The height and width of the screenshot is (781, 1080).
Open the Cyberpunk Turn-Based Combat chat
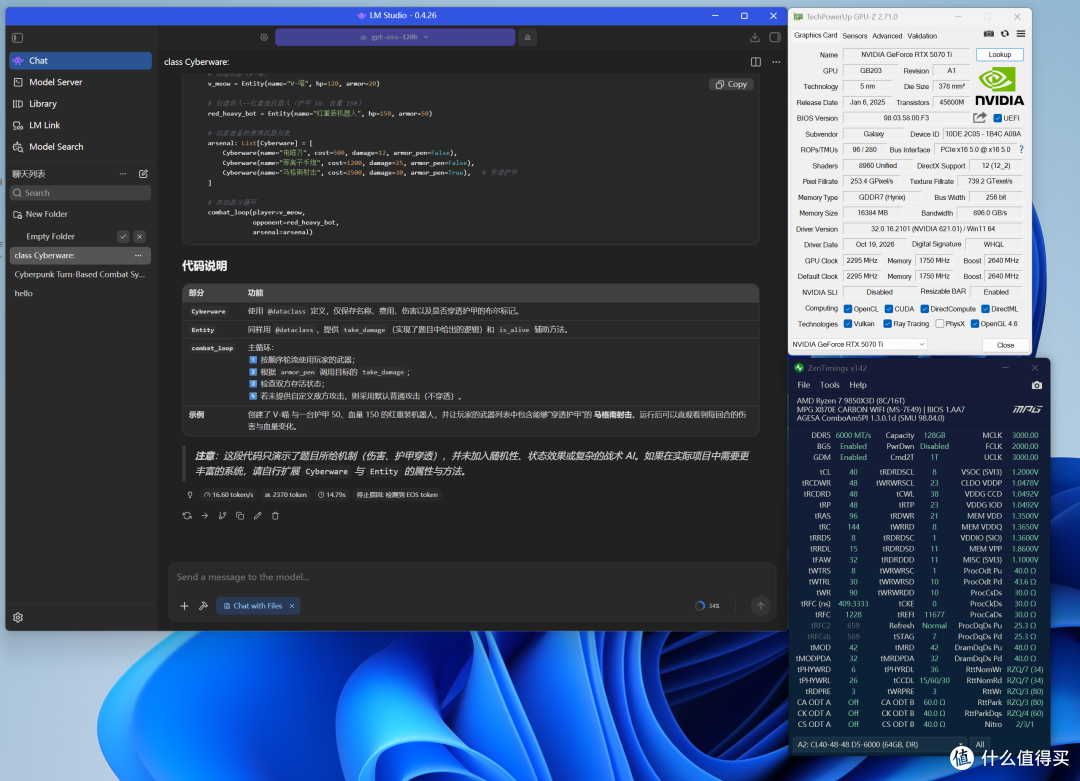80,274
